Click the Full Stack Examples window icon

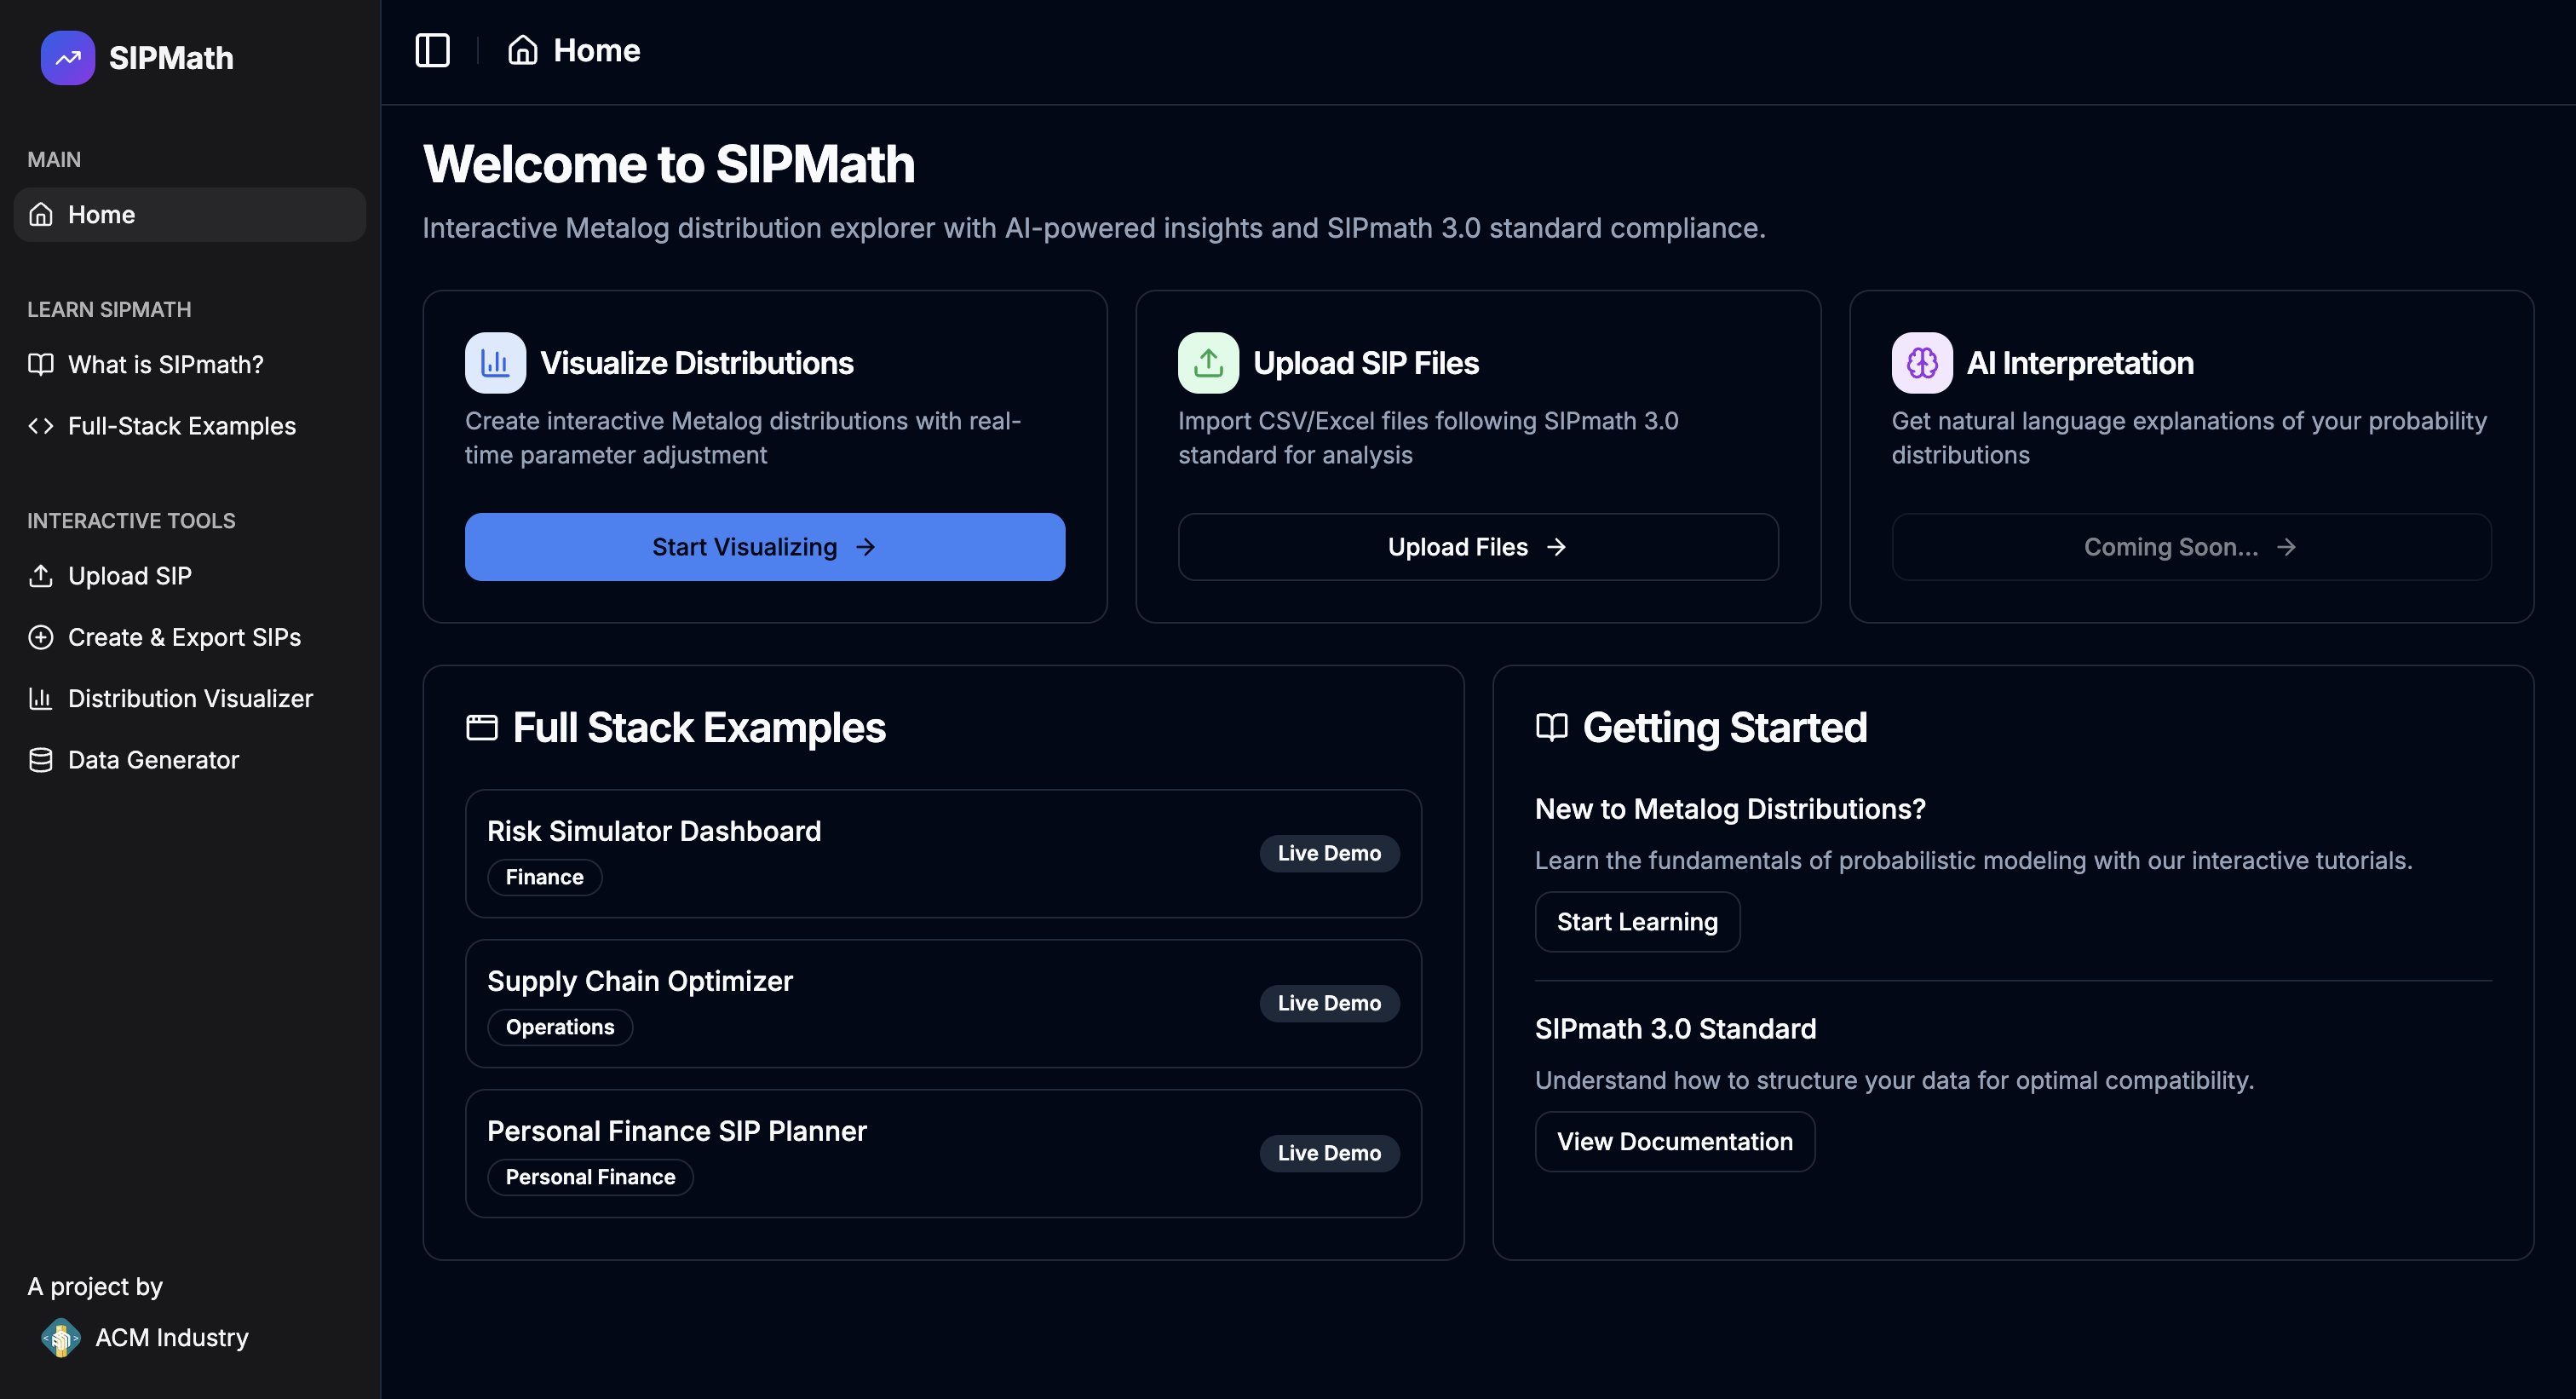482,727
